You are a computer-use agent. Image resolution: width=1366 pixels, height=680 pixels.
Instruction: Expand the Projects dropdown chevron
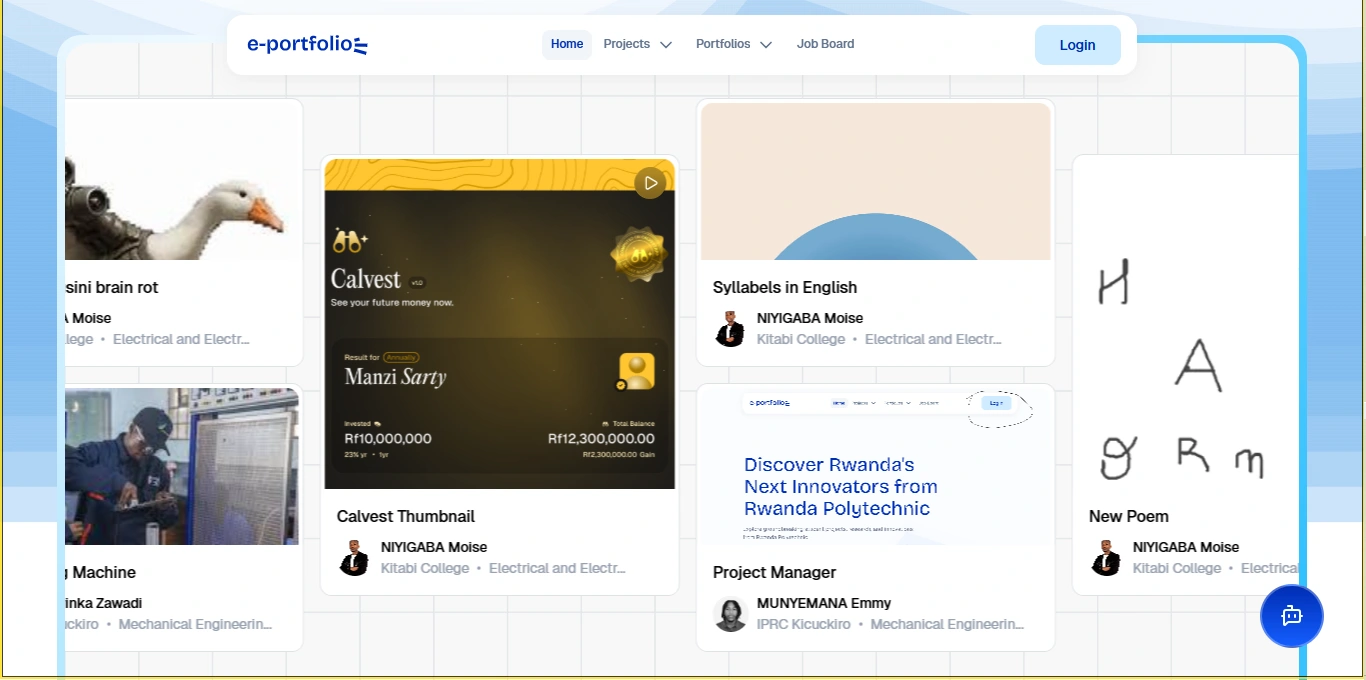[666, 45]
